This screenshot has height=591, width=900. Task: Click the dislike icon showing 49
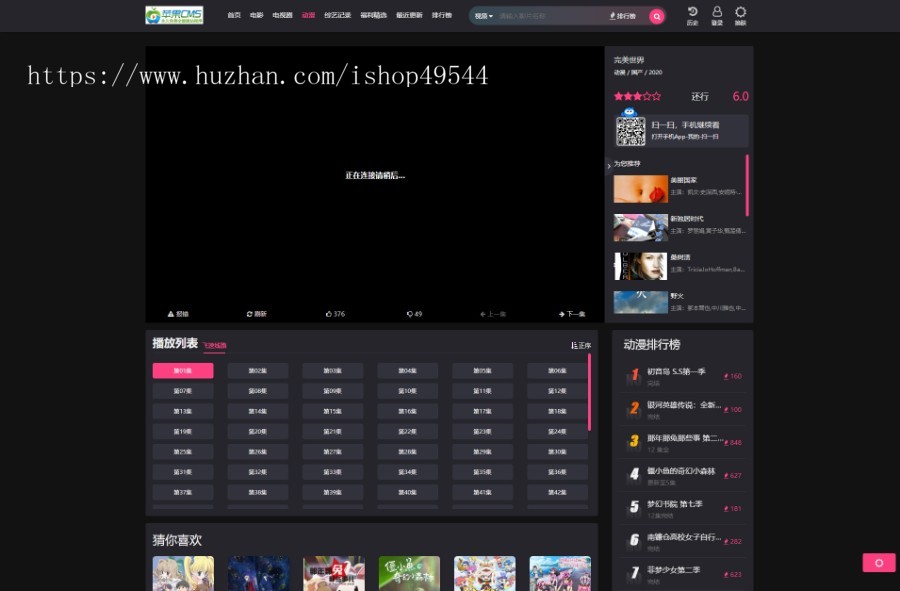coord(414,314)
